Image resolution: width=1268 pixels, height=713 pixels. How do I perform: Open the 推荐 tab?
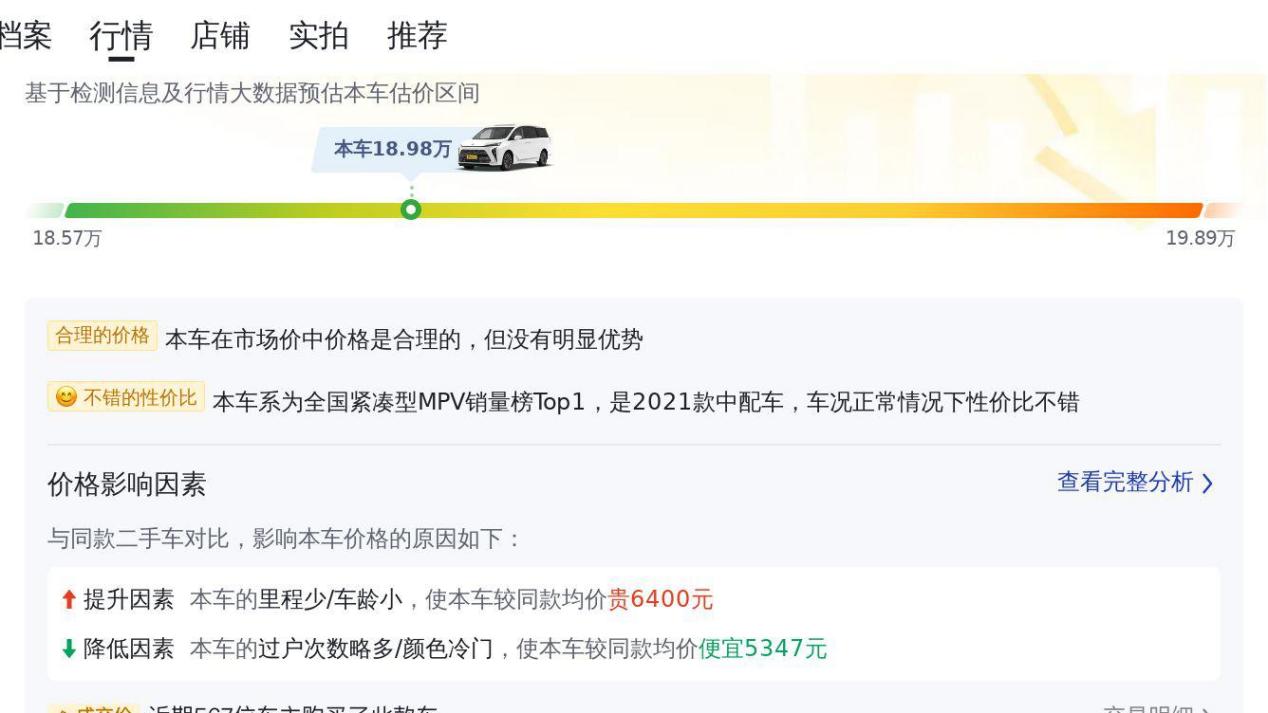417,35
